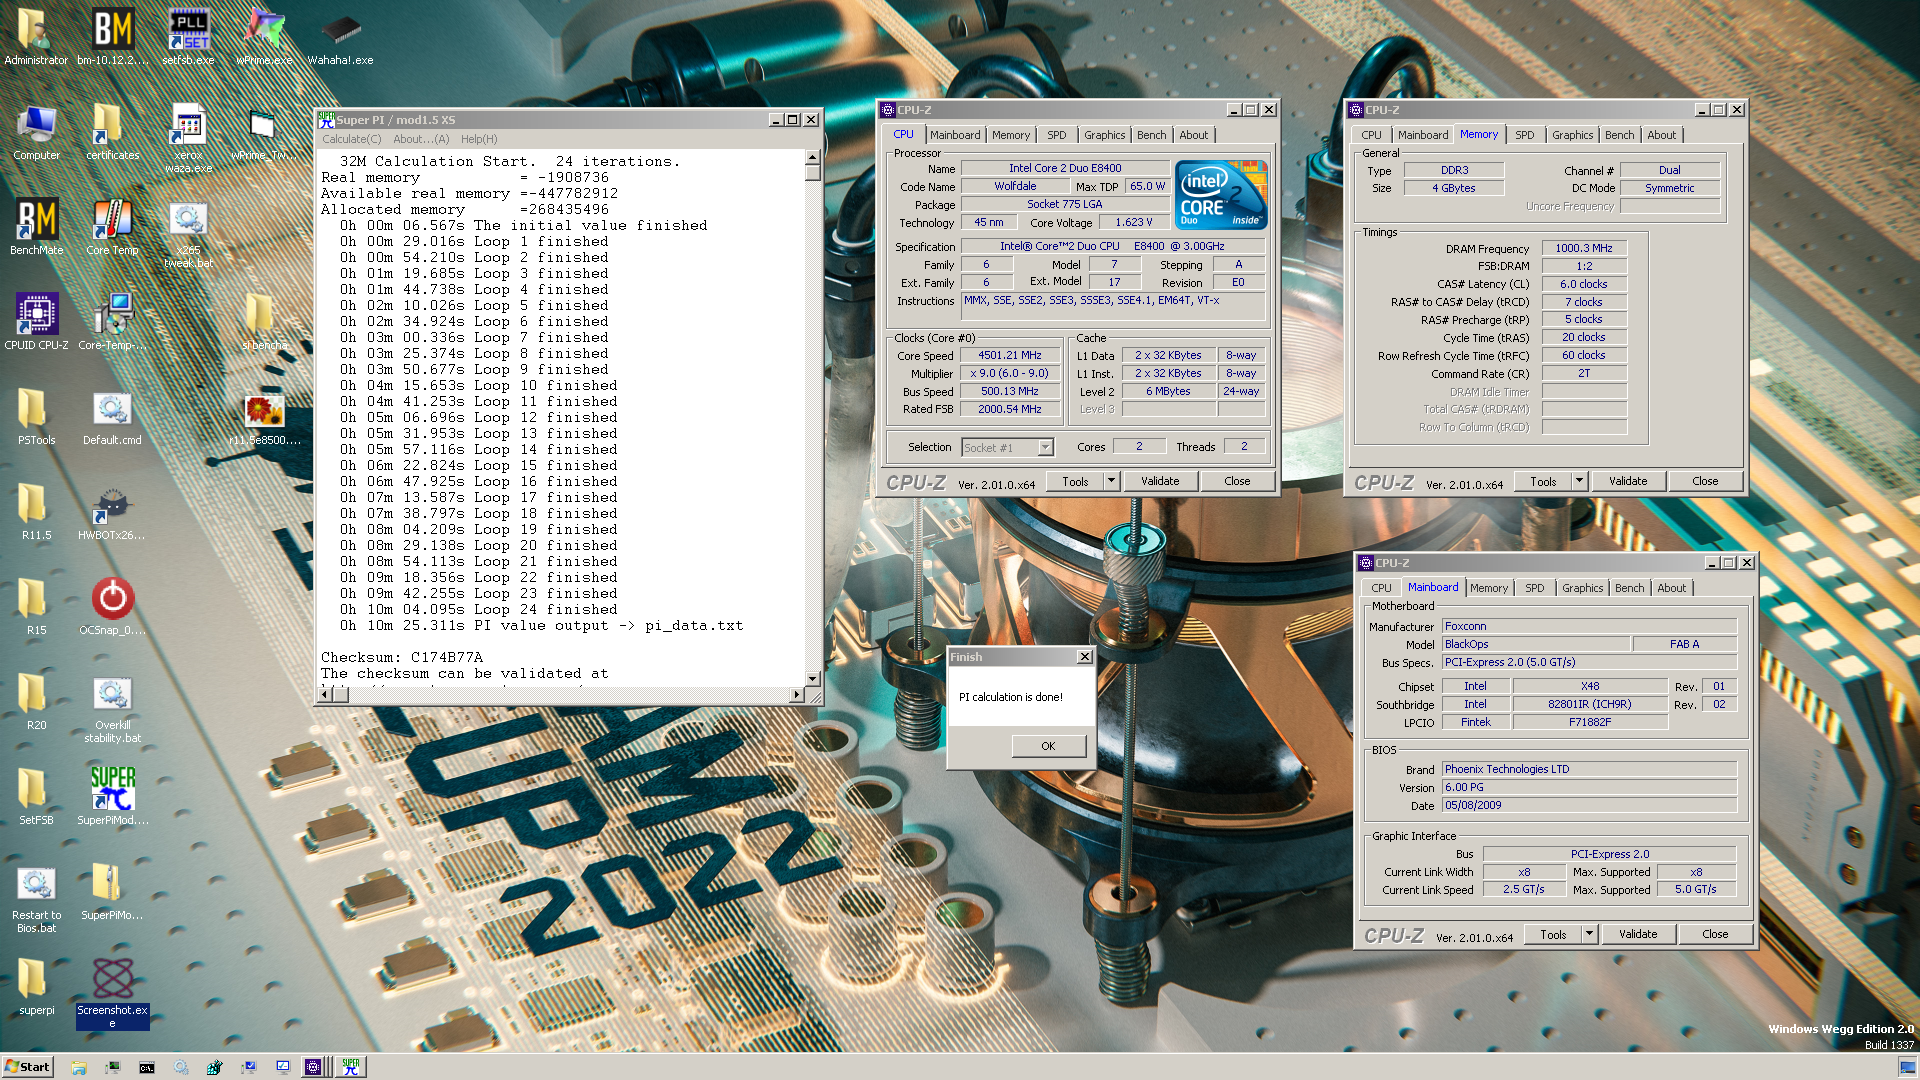Select the x265 tweak.bat icon

point(188,234)
